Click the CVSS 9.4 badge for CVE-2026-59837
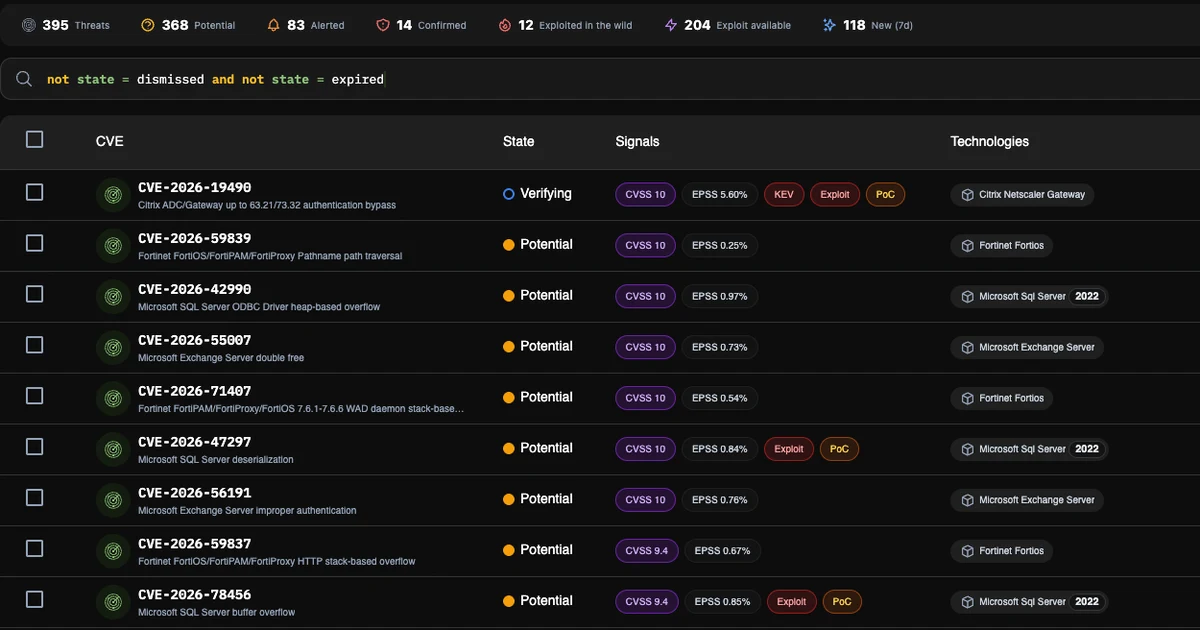 pos(647,551)
